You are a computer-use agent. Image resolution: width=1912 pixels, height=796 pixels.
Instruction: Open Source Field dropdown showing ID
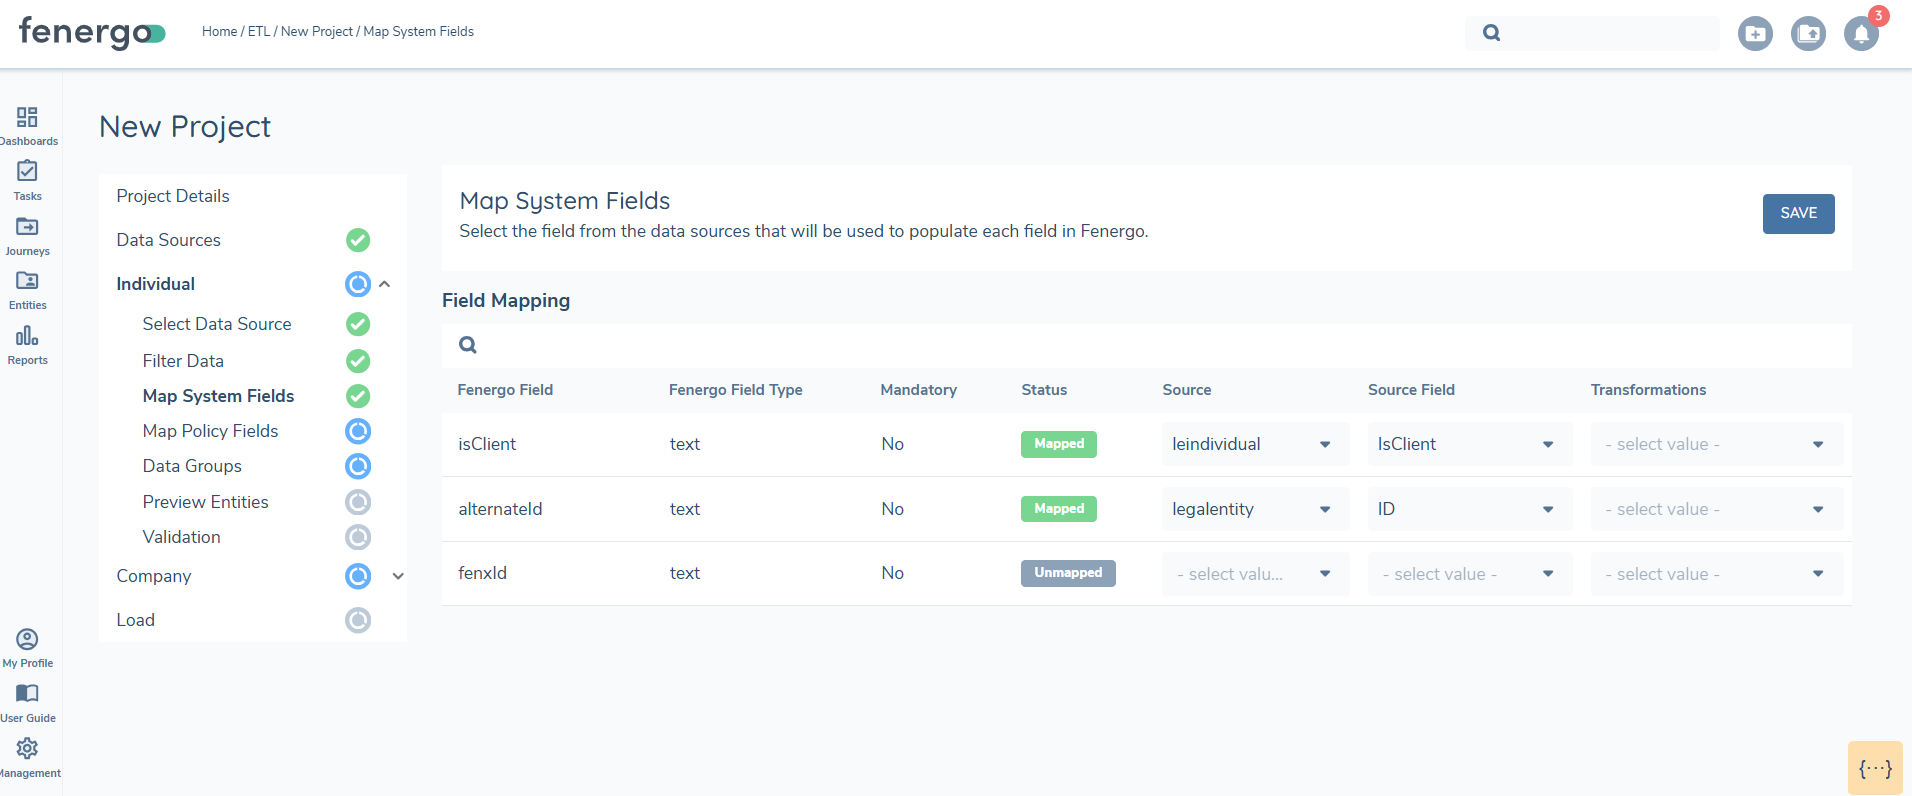(1468, 509)
